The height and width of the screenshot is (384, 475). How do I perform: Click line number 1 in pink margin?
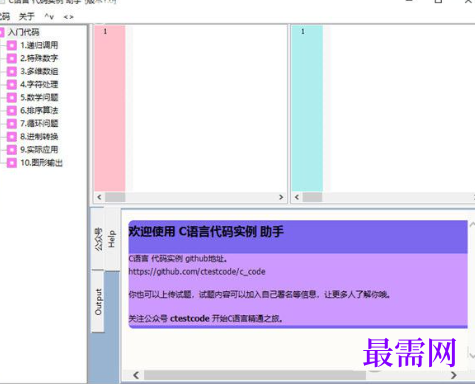coord(105,31)
